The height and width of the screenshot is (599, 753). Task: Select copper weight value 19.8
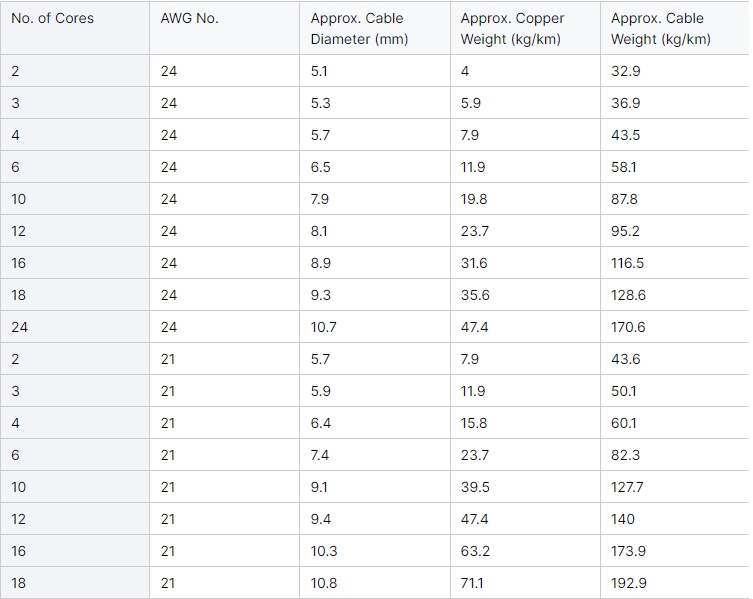(474, 199)
